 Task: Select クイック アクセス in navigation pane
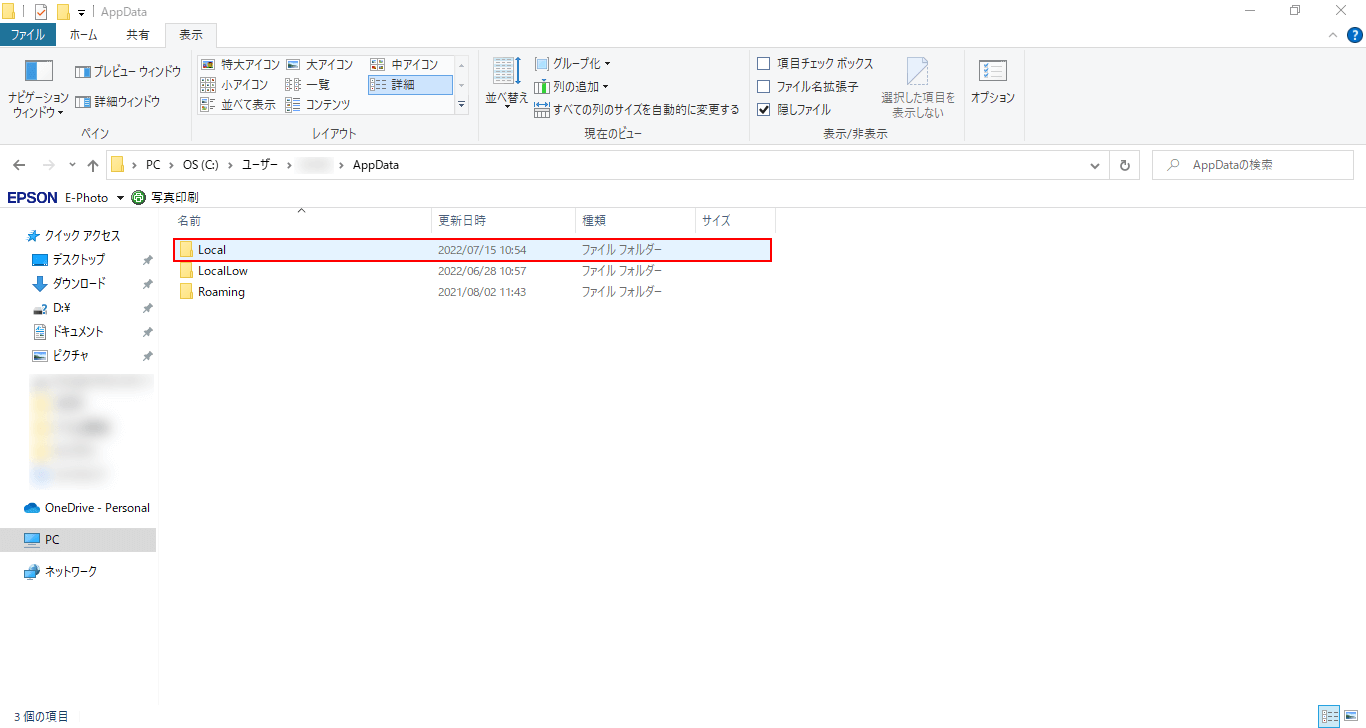(73, 236)
